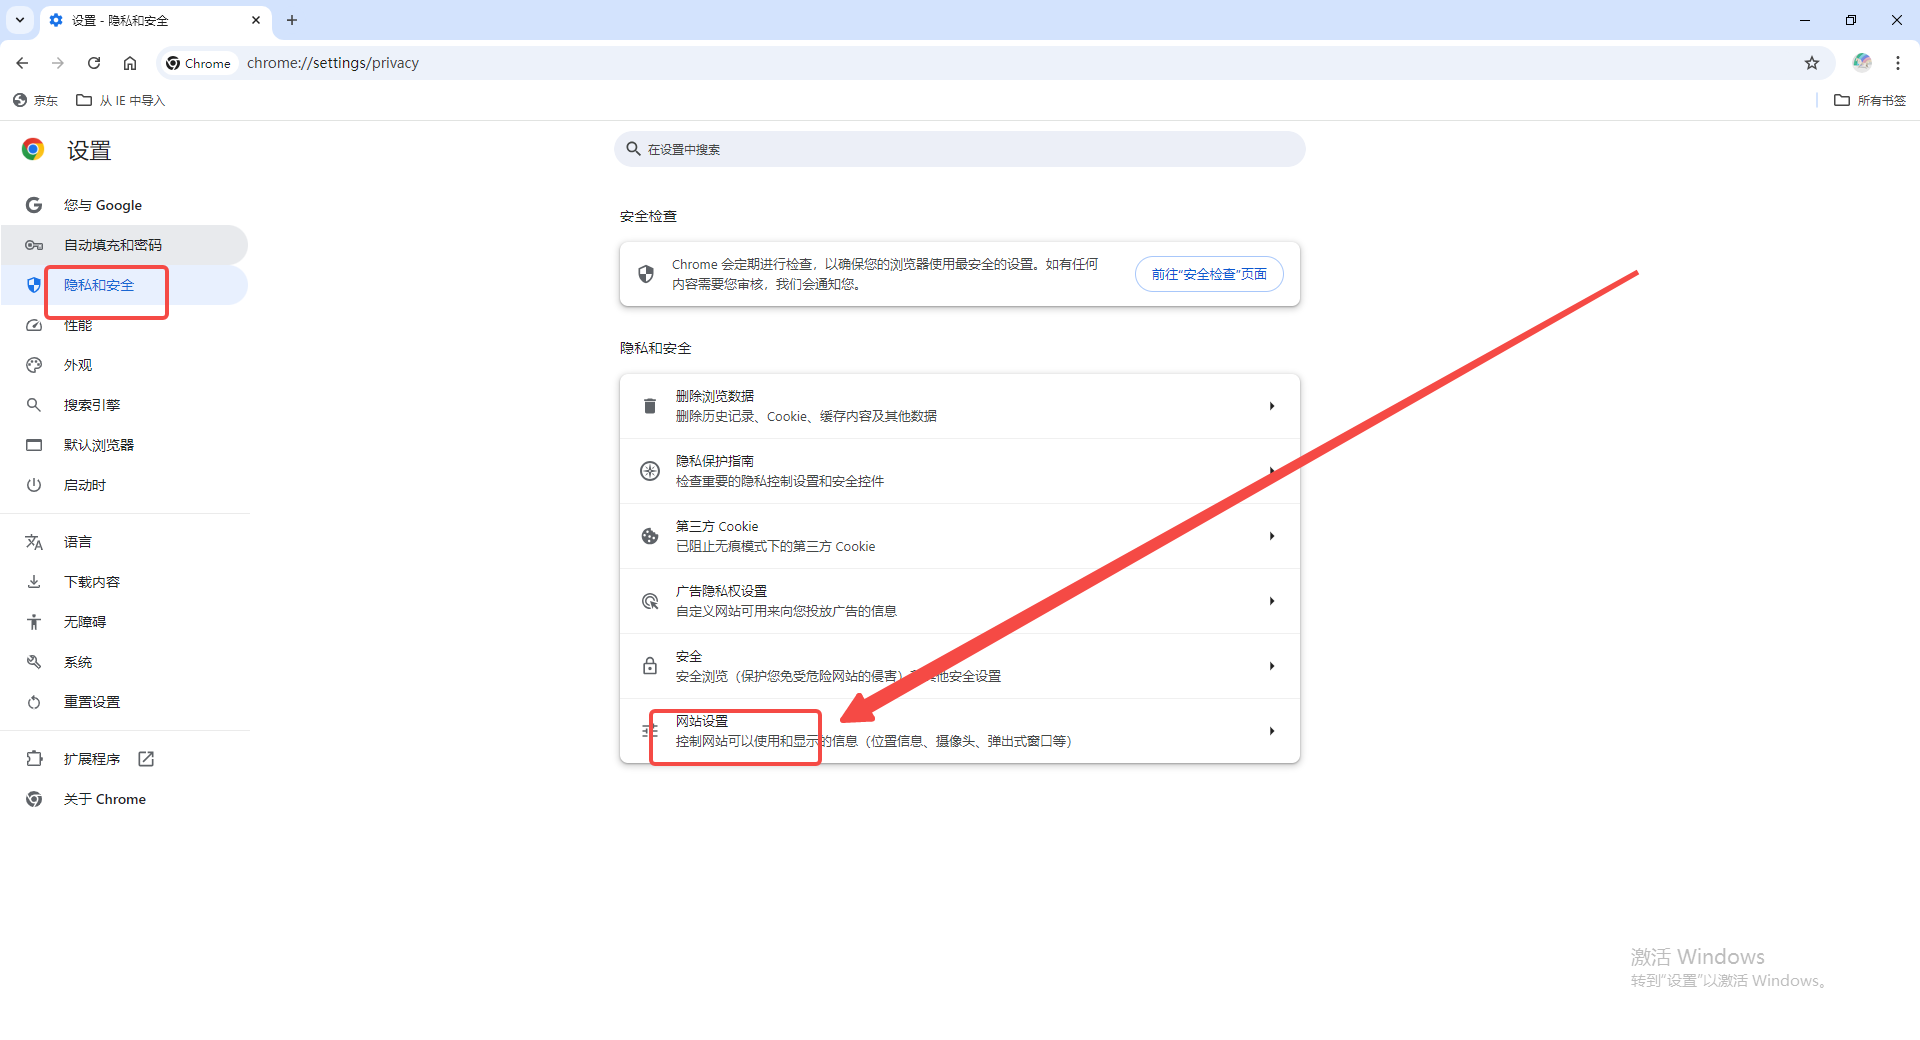The image size is (1920, 1040).
Task: Click the Google G icon in sidebar
Action: [x=34, y=205]
